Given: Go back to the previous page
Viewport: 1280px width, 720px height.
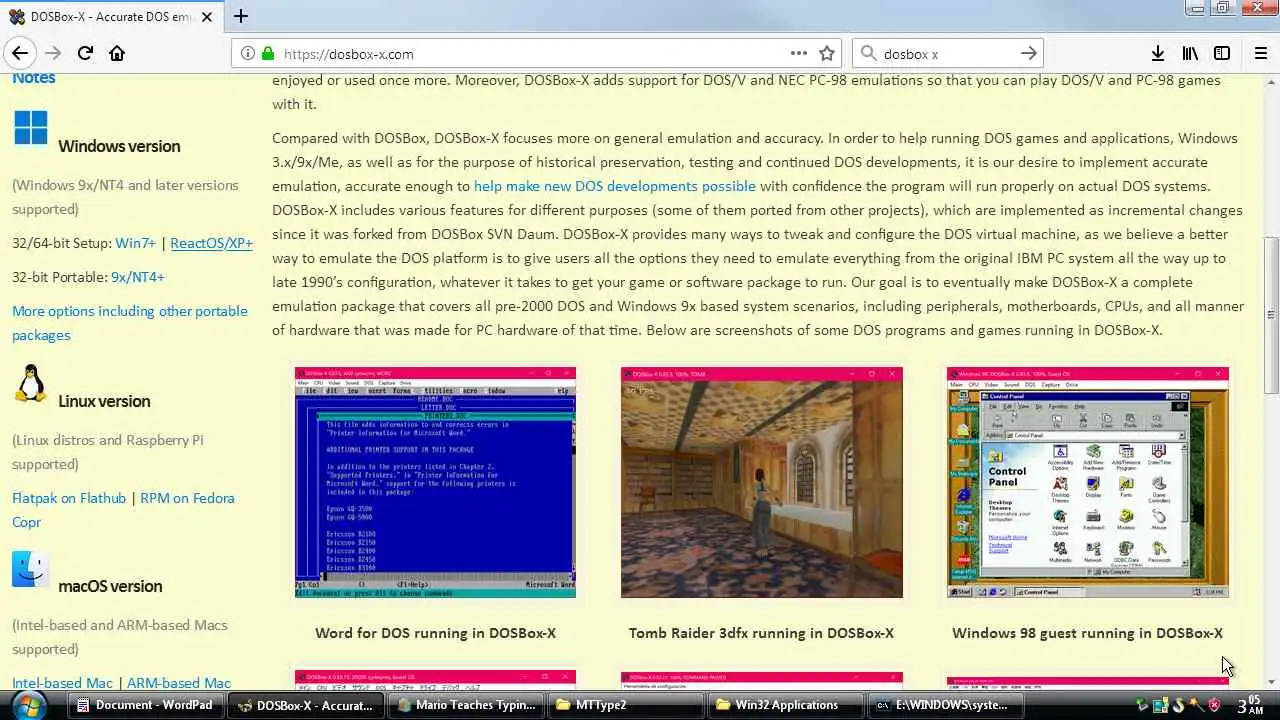Looking at the screenshot, I should 20,53.
